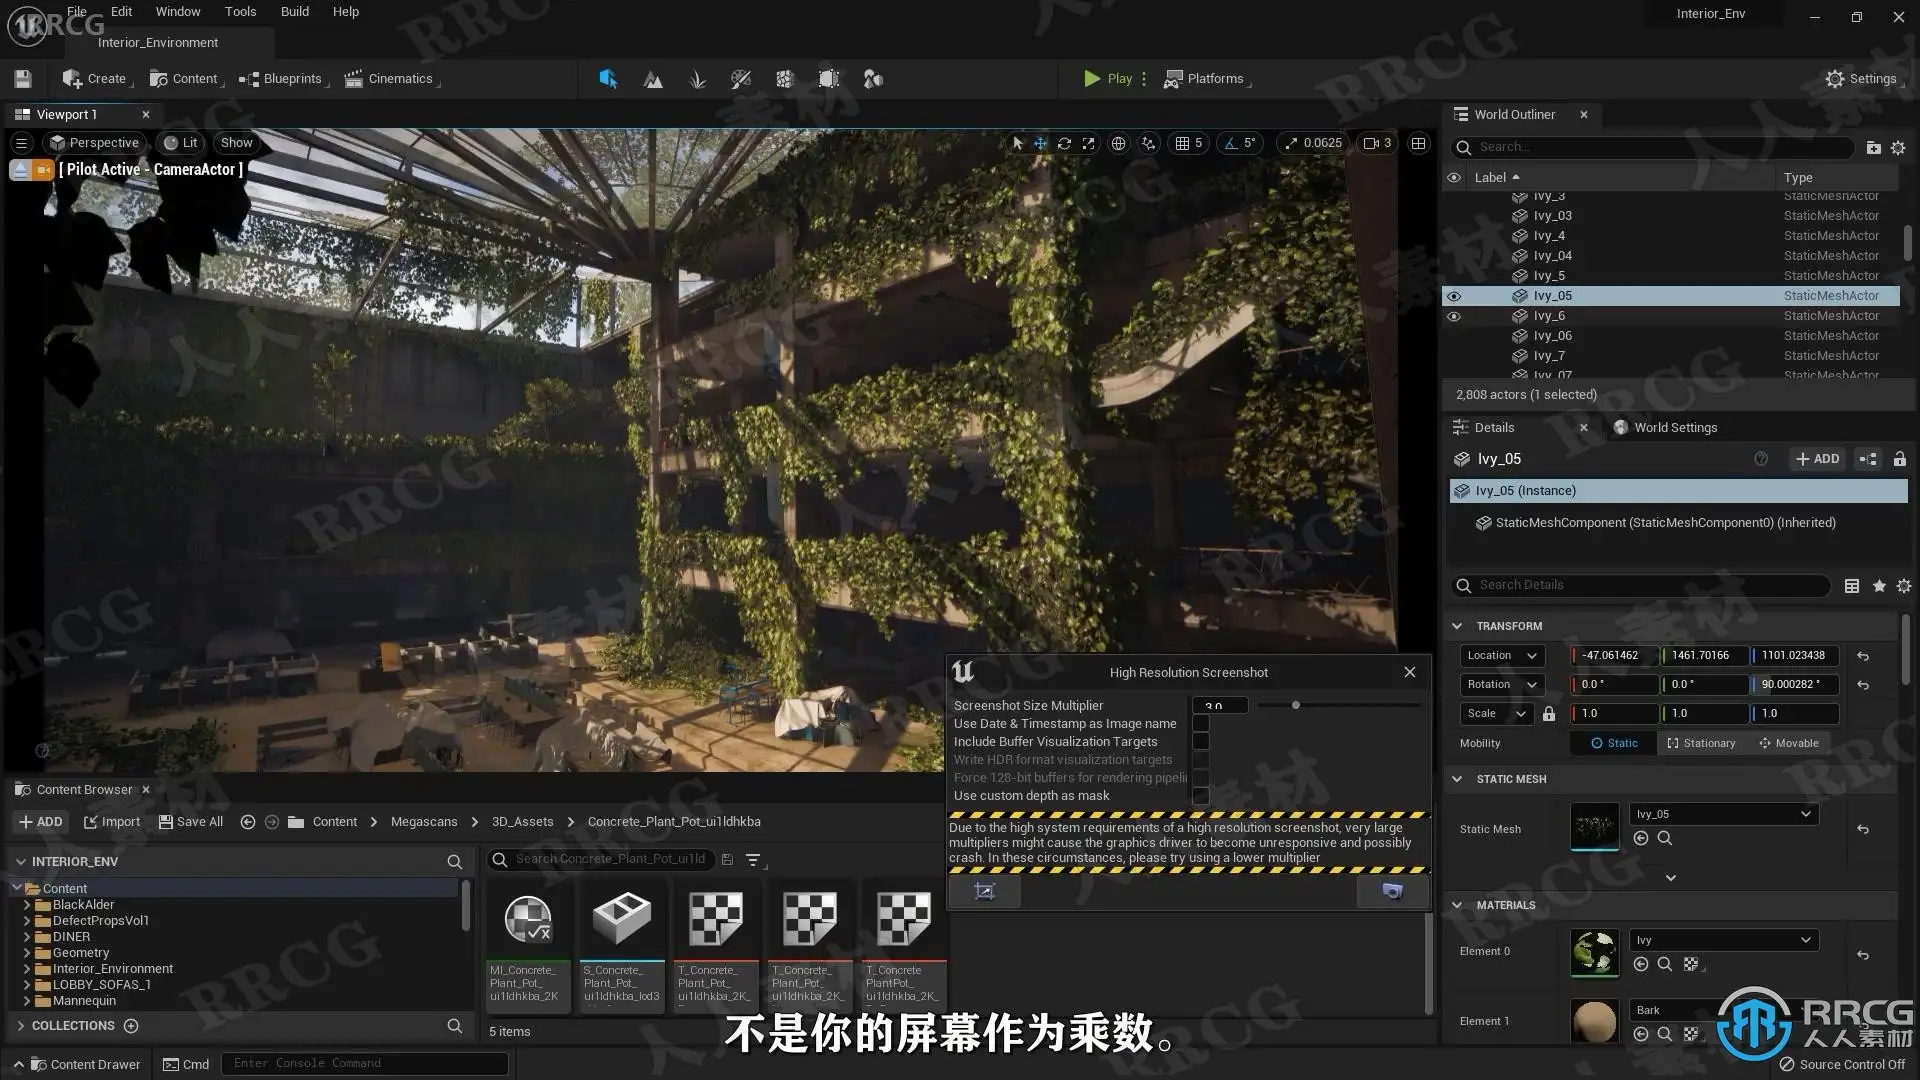The height and width of the screenshot is (1080, 1920).
Task: Open the Ivy_05 static mesh dropdown
Action: point(1724,814)
